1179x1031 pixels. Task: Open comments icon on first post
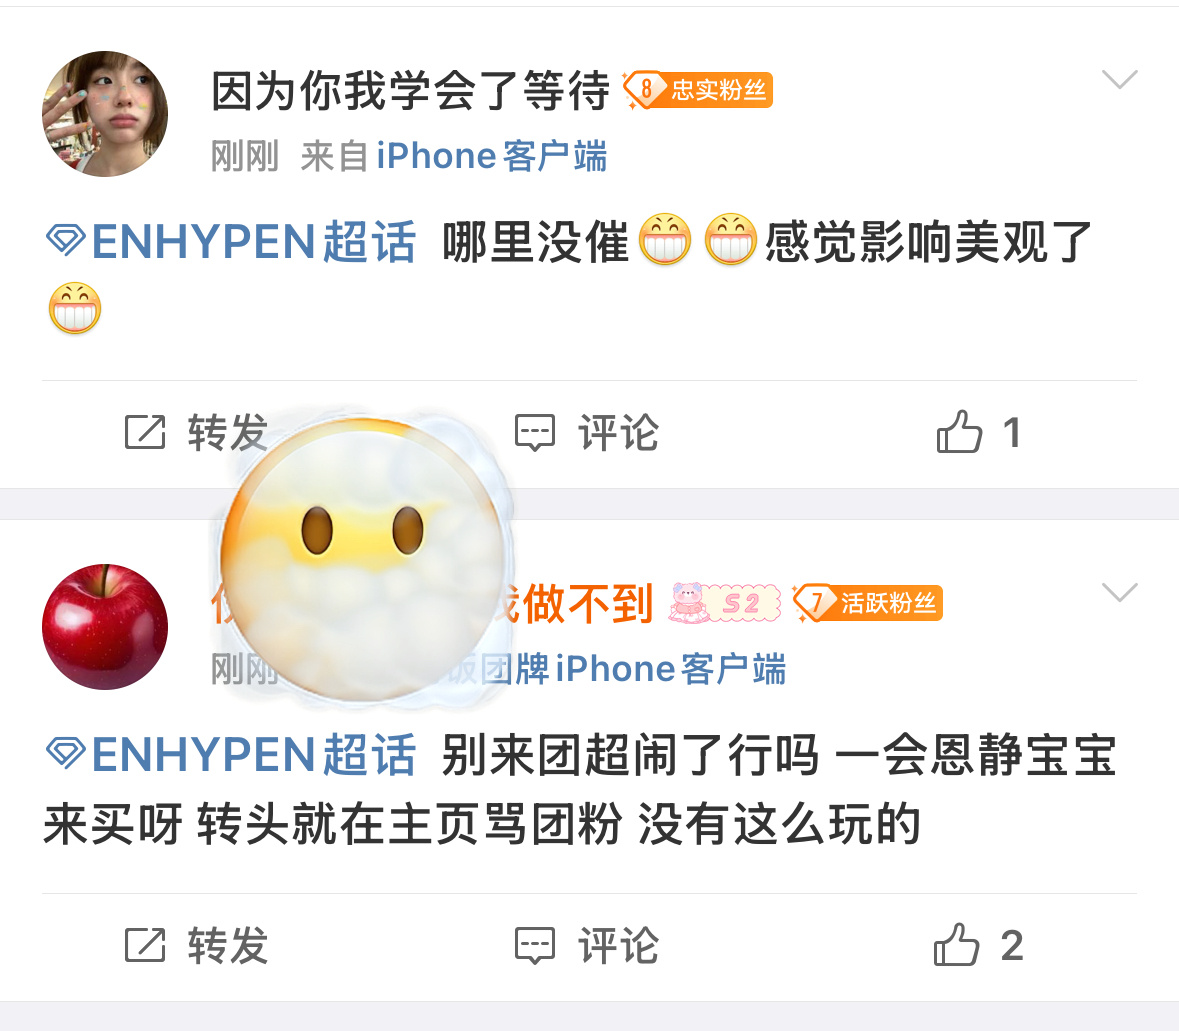(x=535, y=432)
